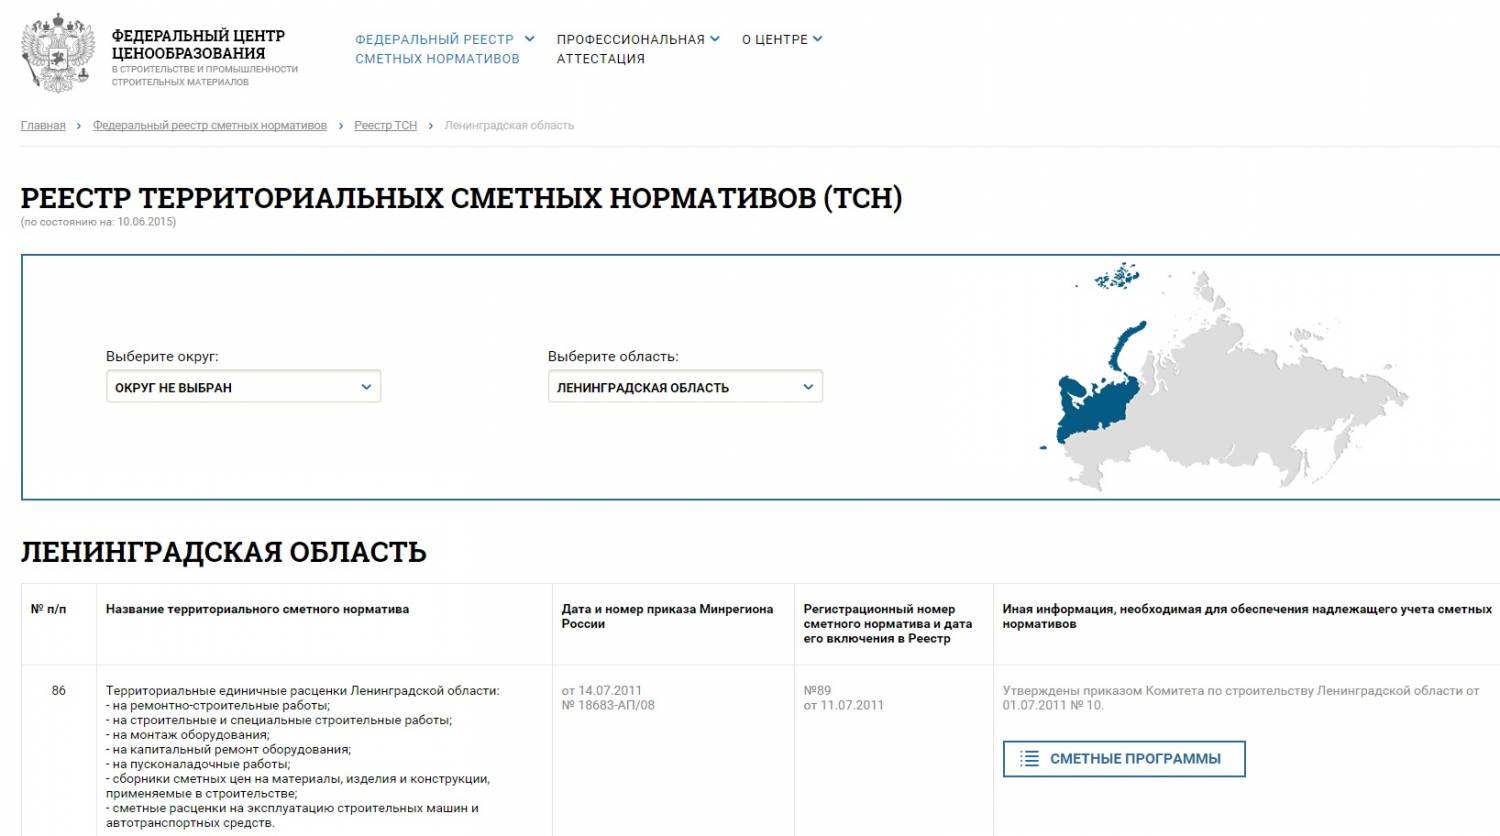Click 'Утверждены приказом Комитета по строительству' note
Image resolution: width=1500 pixels, height=836 pixels.
point(1241,698)
